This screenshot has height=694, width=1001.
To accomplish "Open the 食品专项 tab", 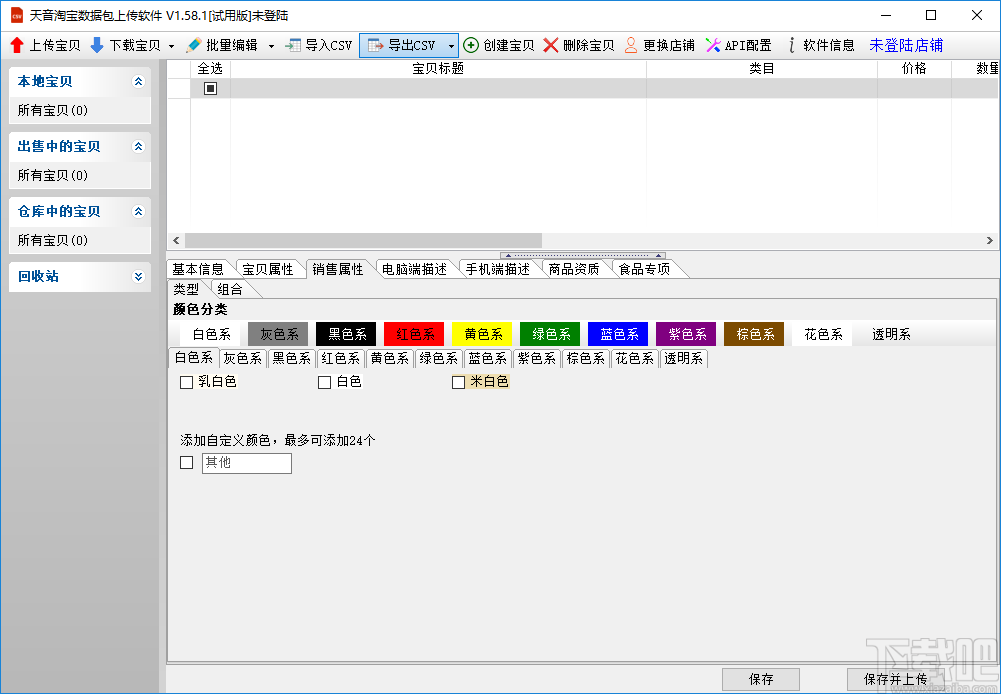I will click(x=644, y=269).
